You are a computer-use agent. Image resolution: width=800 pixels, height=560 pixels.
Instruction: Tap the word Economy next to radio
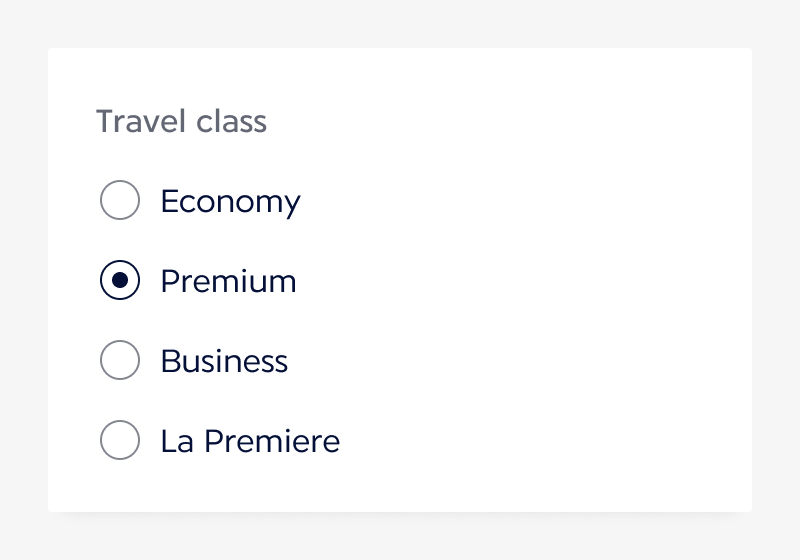point(230,202)
